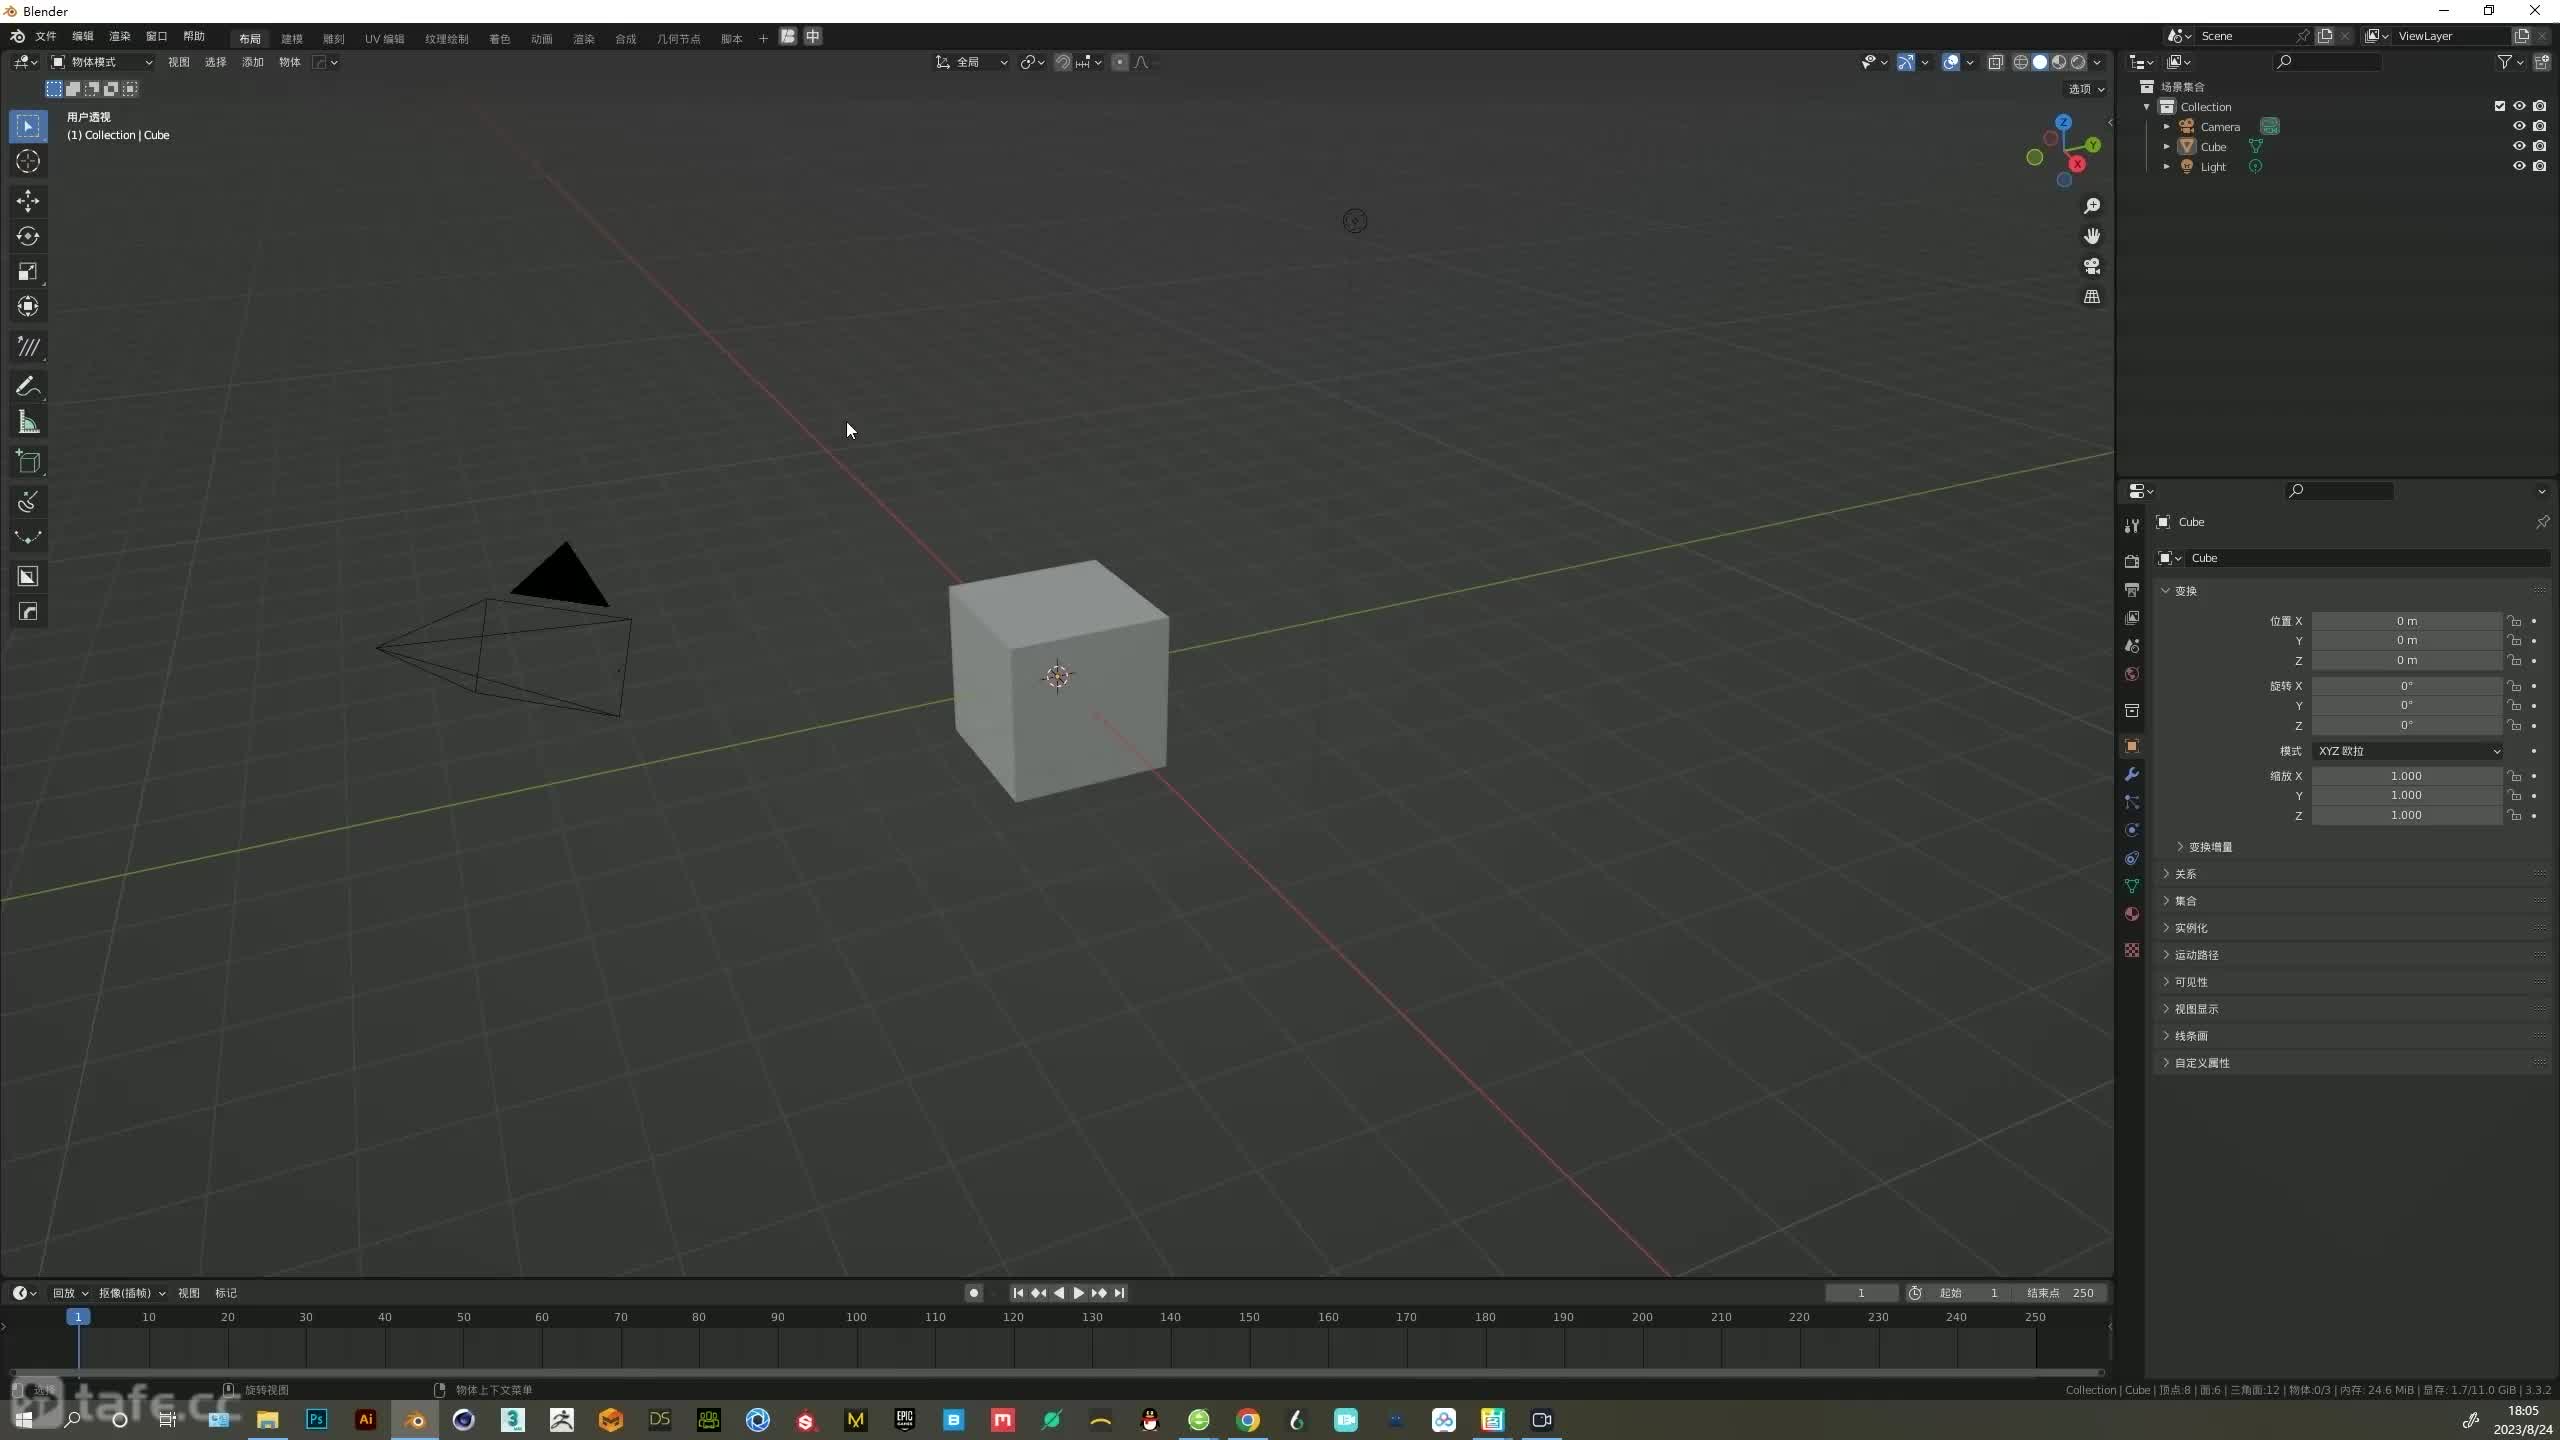Select the Cursor tool in toolbar
Image resolution: width=2560 pixels, height=1440 pixels.
coord(26,160)
